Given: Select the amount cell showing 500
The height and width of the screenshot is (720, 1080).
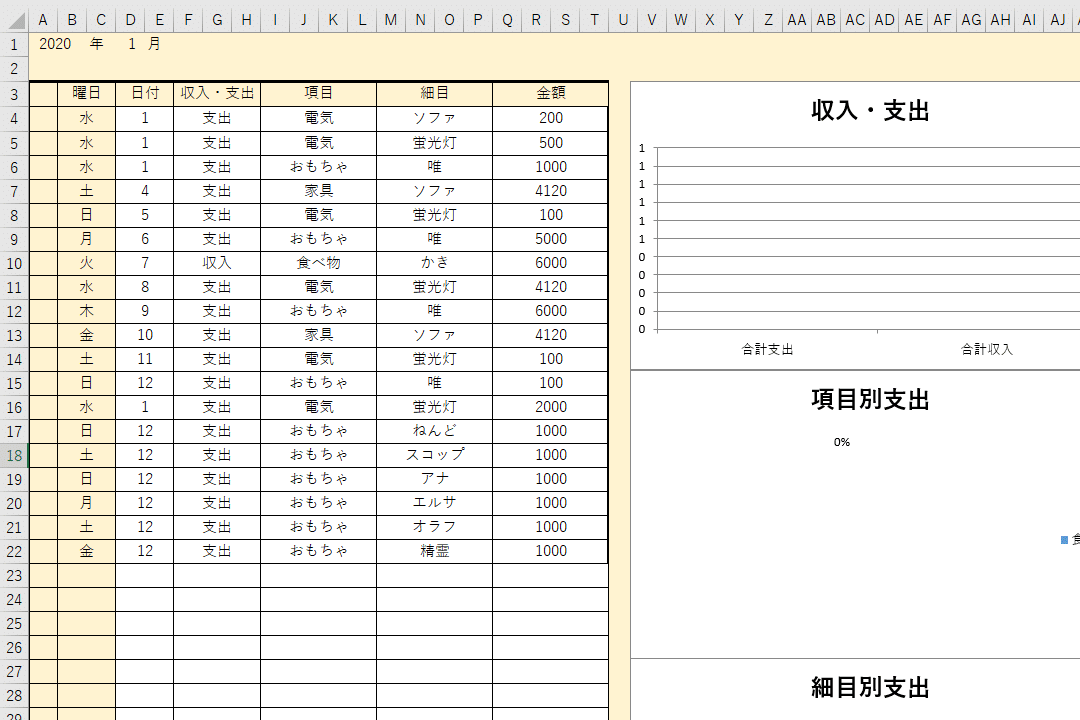Looking at the screenshot, I should (550, 143).
